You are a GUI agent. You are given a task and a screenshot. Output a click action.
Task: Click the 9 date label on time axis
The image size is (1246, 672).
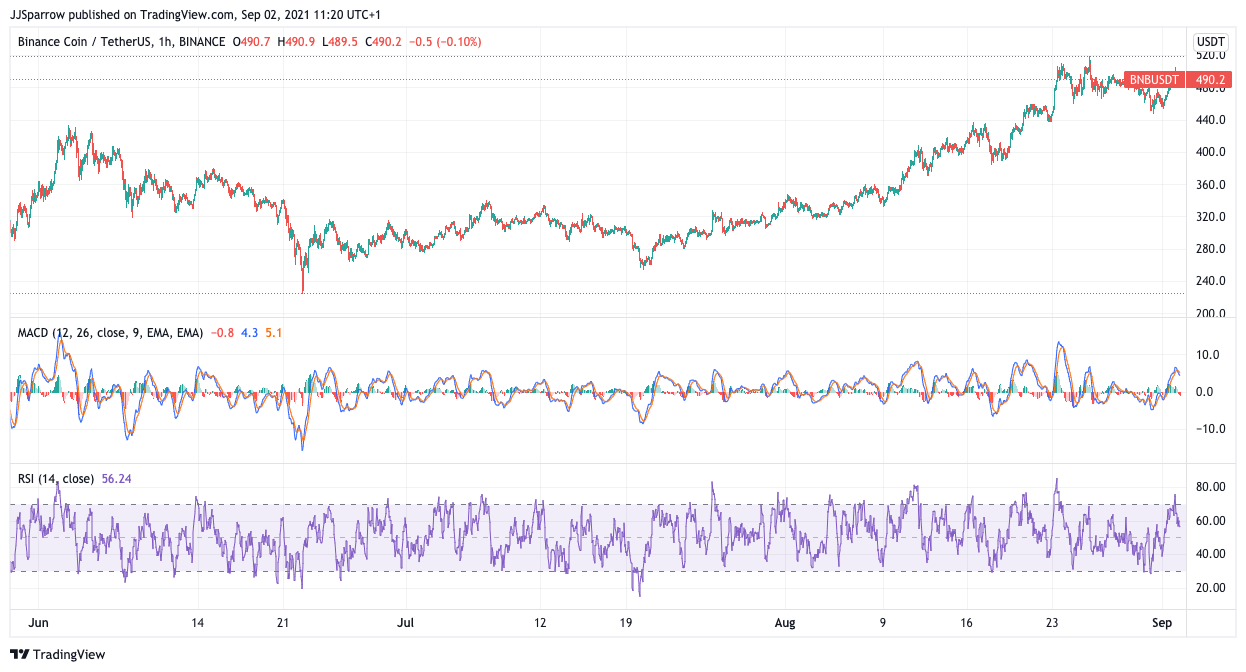click(883, 623)
